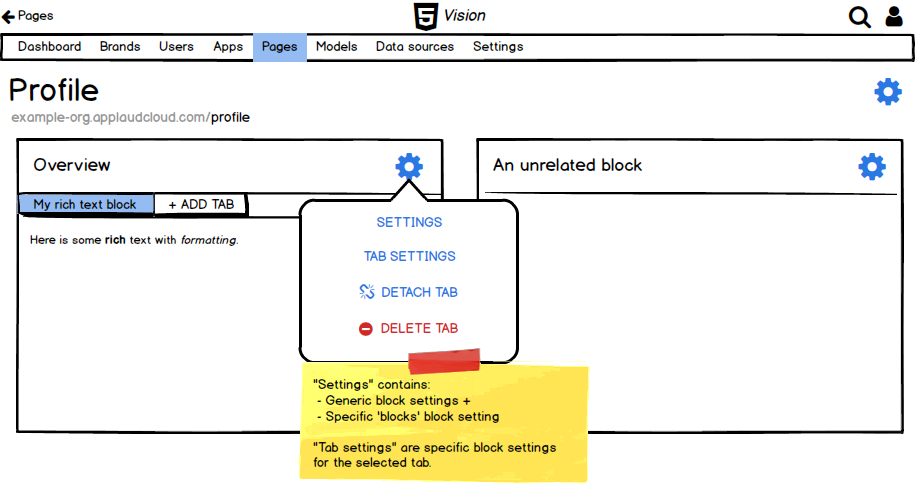
Task: Open gear icon on An unrelated block
Action: 872,166
